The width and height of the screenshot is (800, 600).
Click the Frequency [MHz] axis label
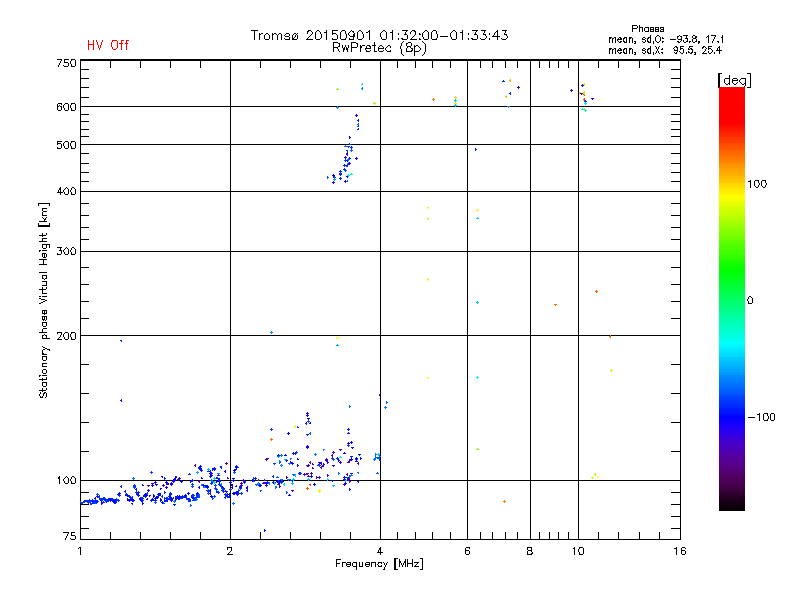(379, 564)
